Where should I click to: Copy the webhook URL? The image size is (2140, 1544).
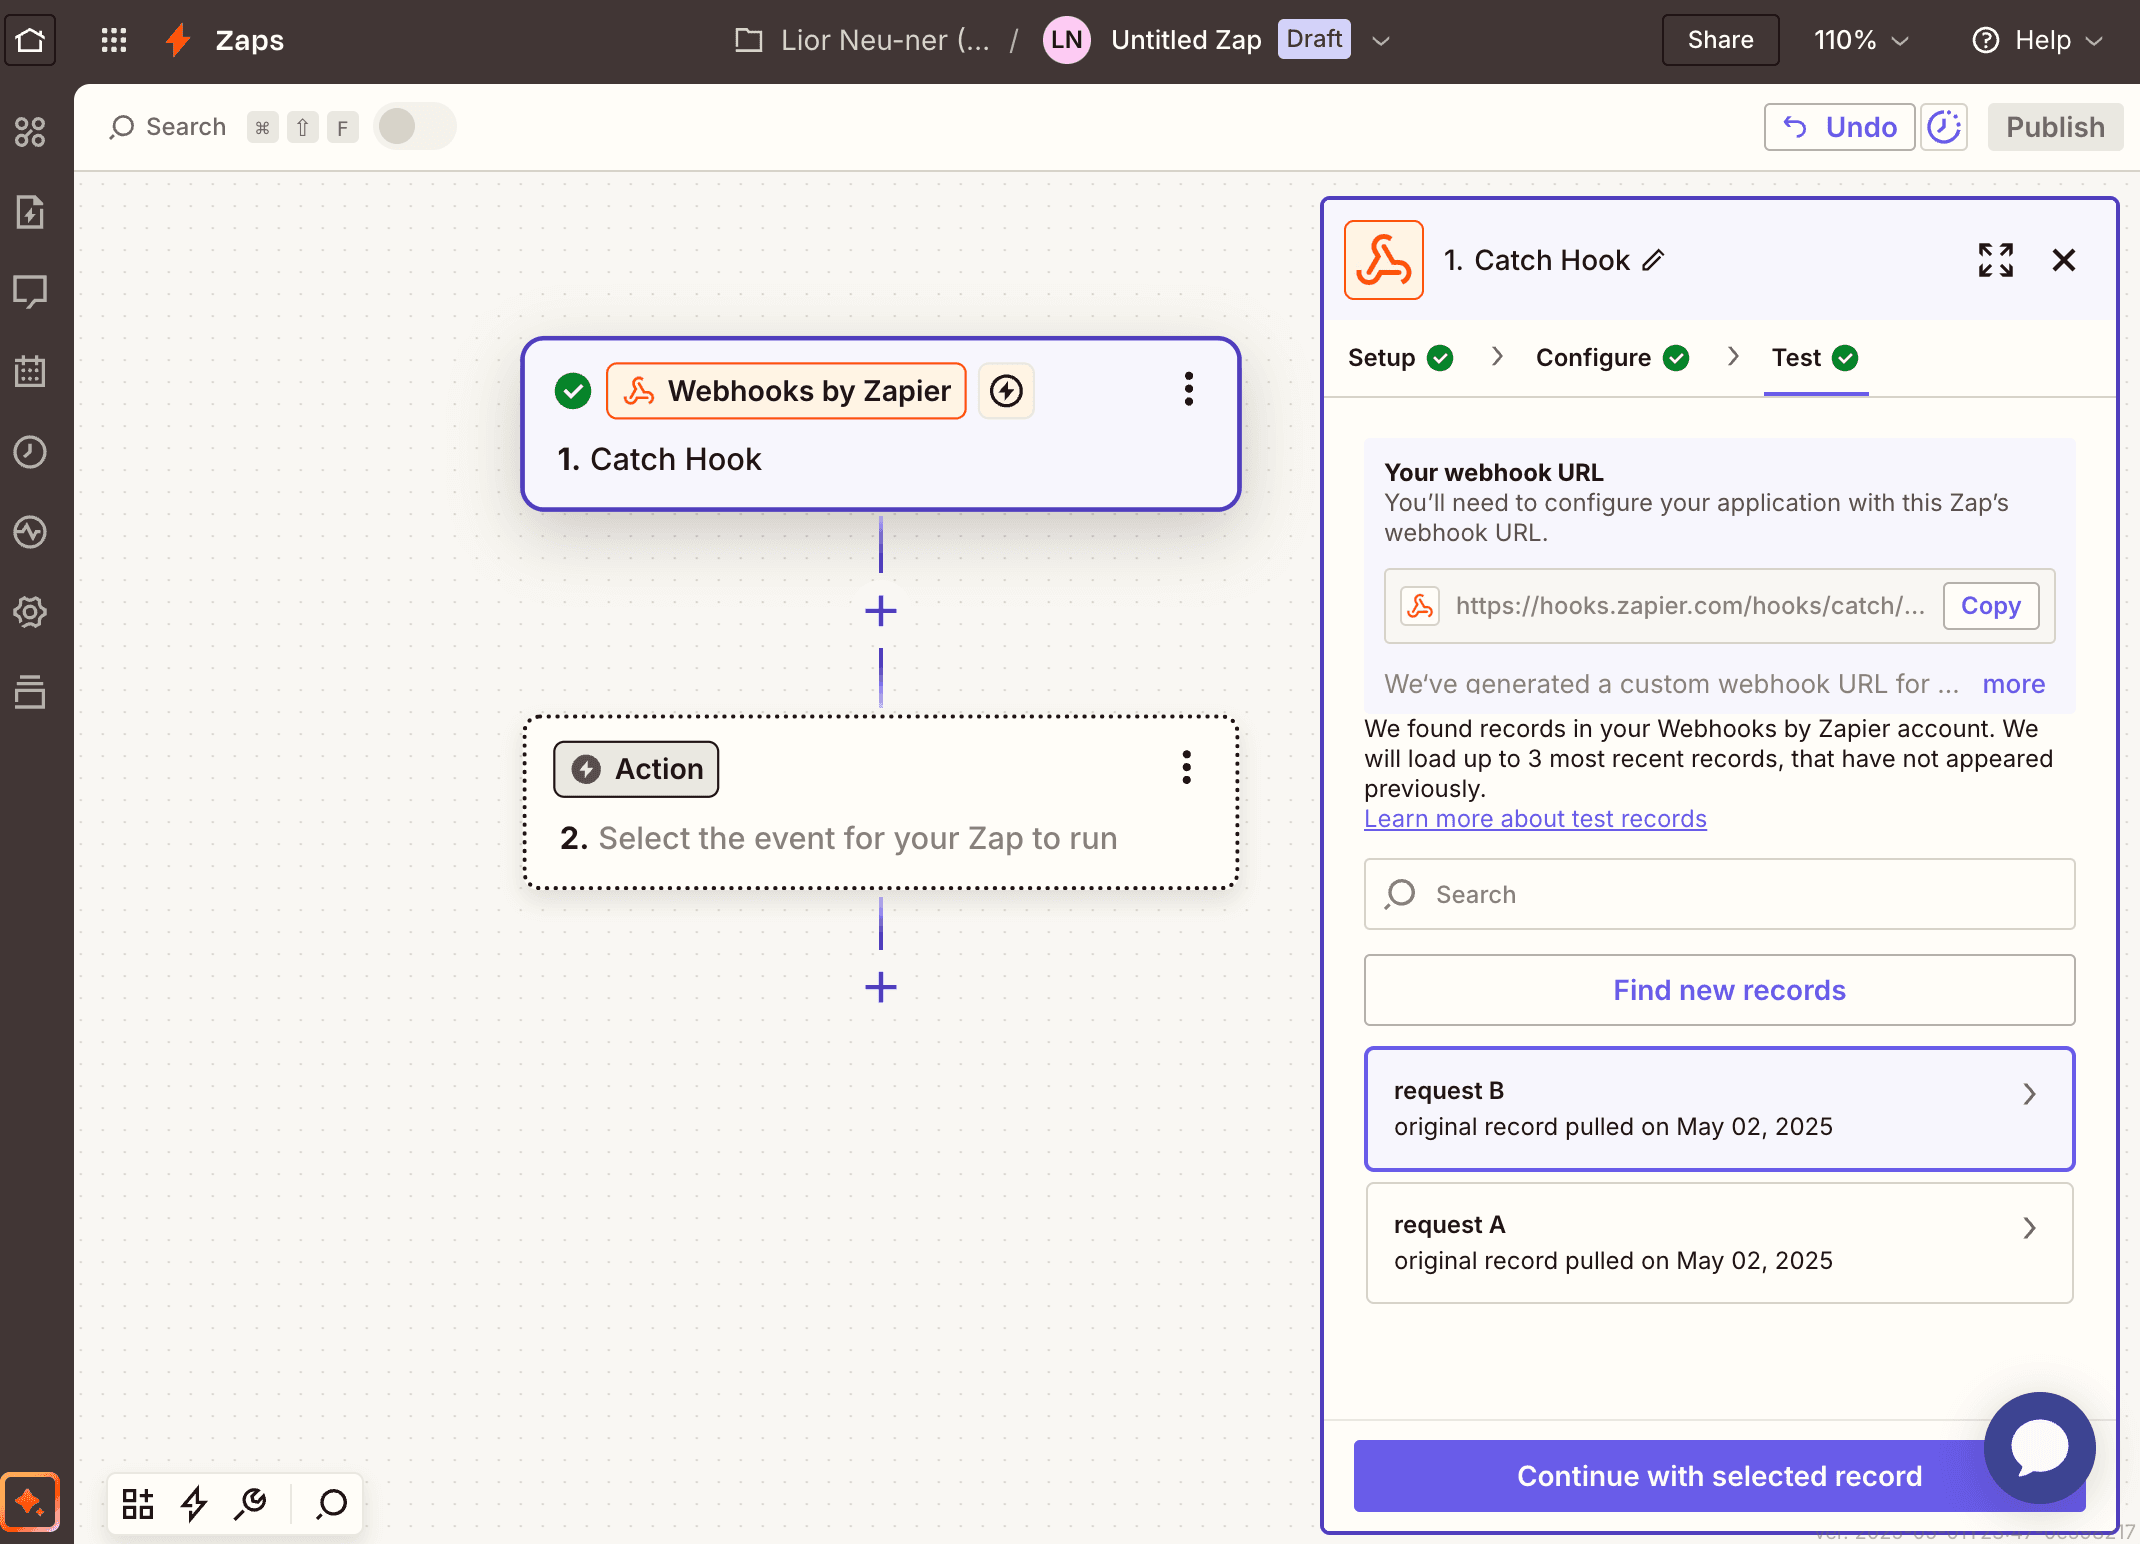(x=1990, y=606)
